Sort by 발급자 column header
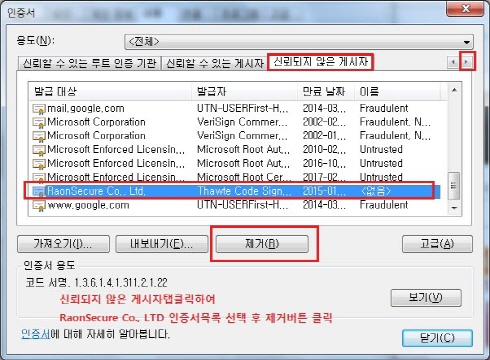490x360 pixels. coord(244,91)
